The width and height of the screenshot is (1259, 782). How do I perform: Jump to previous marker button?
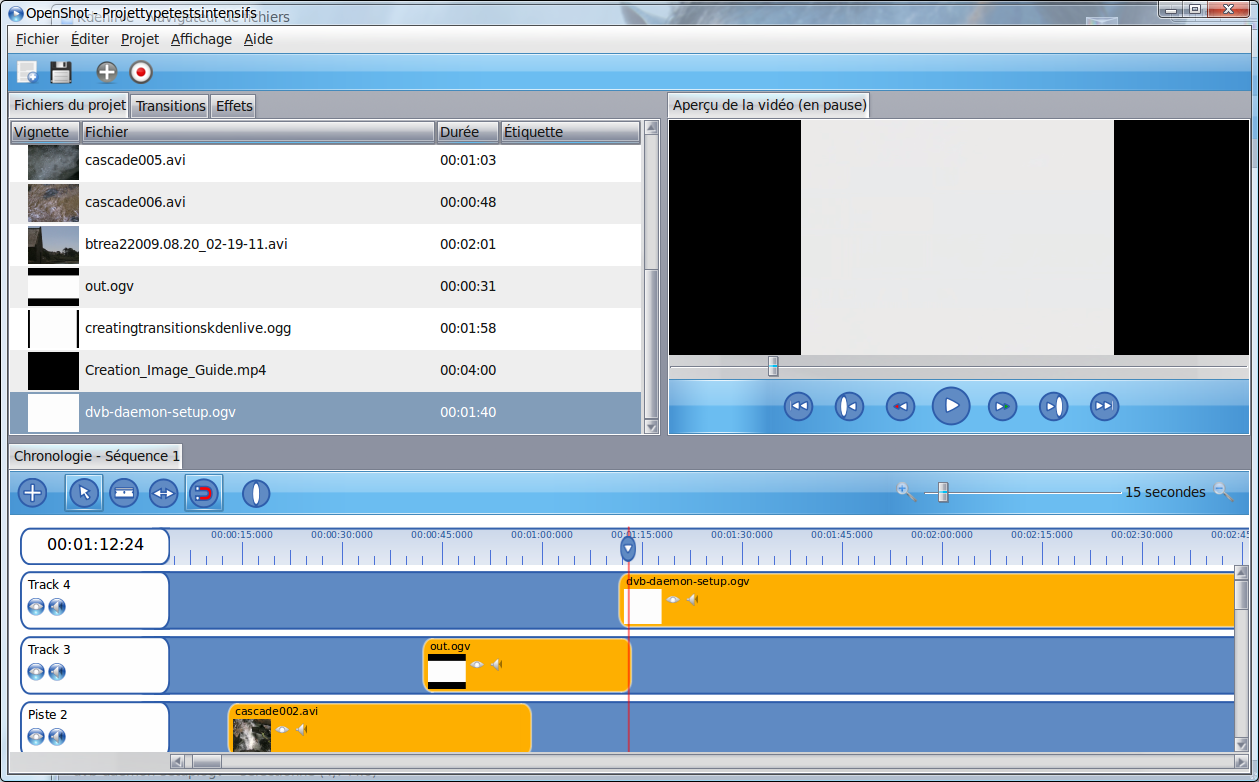[x=849, y=406]
